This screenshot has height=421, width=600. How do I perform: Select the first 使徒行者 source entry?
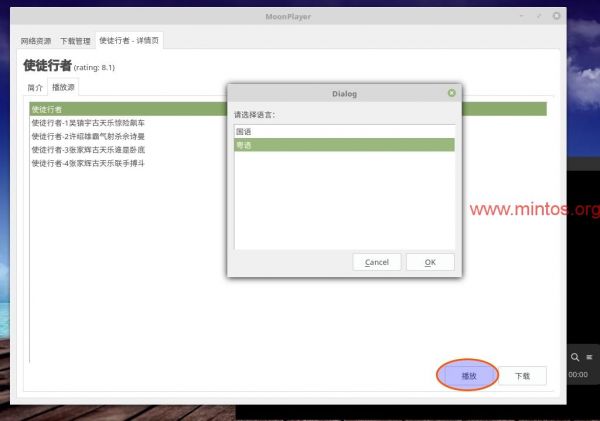(47, 109)
